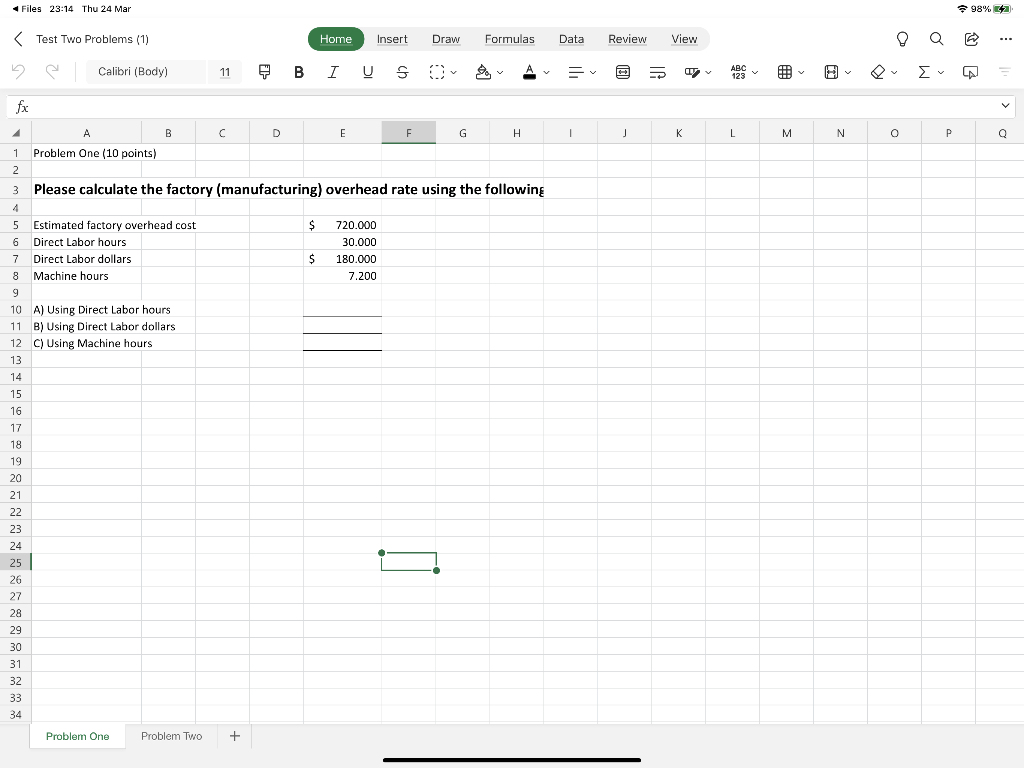The image size is (1024, 768).
Task: Select the 'Problem One (10 points)' cell
Action: (86, 153)
